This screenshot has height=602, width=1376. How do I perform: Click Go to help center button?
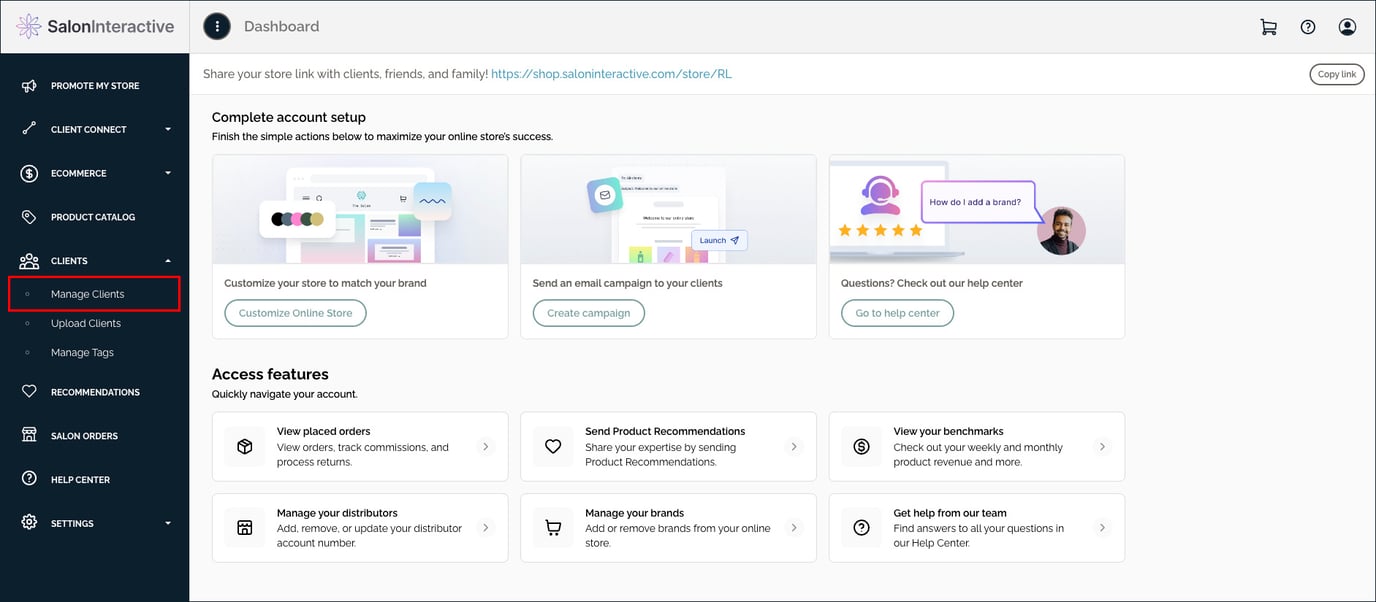(x=897, y=313)
